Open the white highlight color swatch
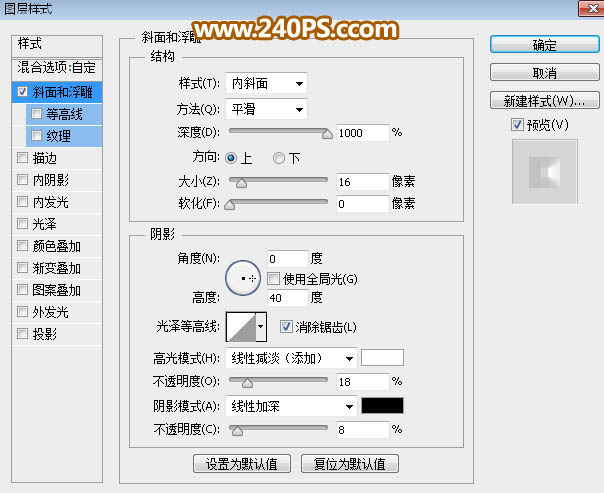Image resolution: width=604 pixels, height=493 pixels. (x=382, y=358)
